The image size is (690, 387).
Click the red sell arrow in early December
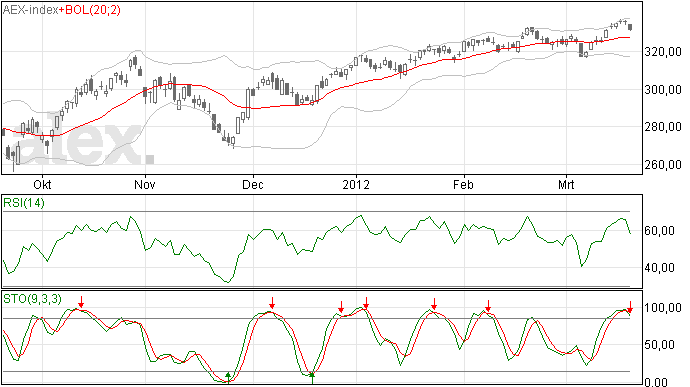[272, 303]
